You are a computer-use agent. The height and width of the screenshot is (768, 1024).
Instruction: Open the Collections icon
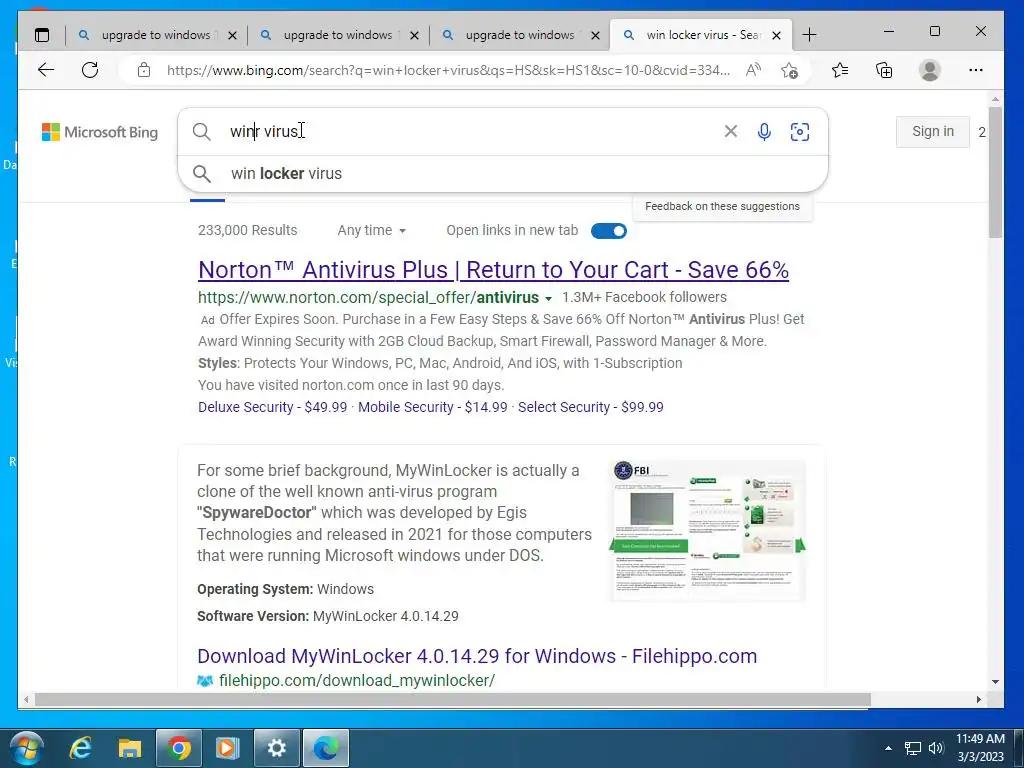[884, 70]
